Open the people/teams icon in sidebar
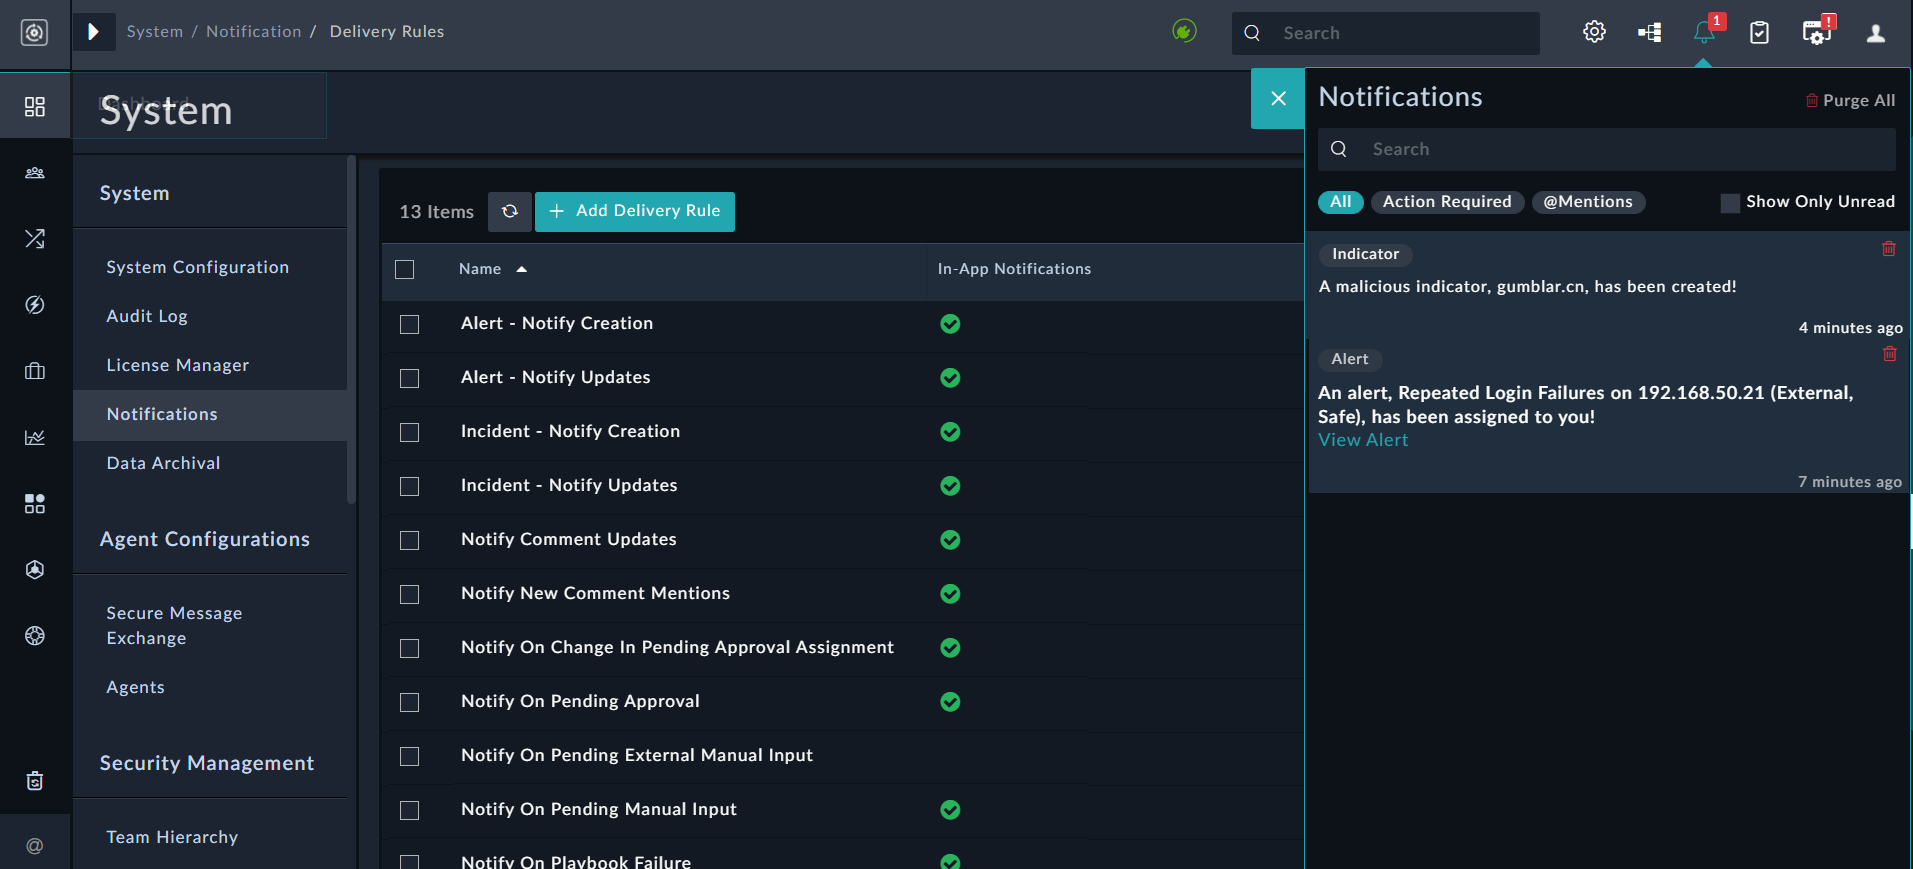 (35, 173)
